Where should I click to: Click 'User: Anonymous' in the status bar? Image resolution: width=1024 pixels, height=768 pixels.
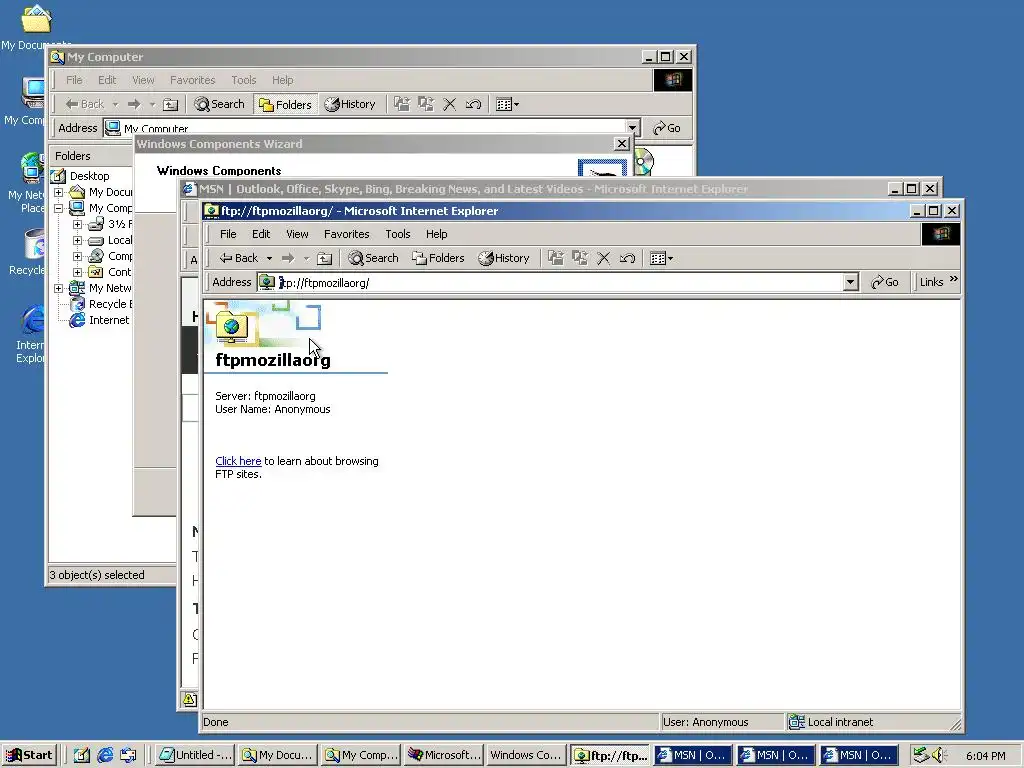pos(705,722)
